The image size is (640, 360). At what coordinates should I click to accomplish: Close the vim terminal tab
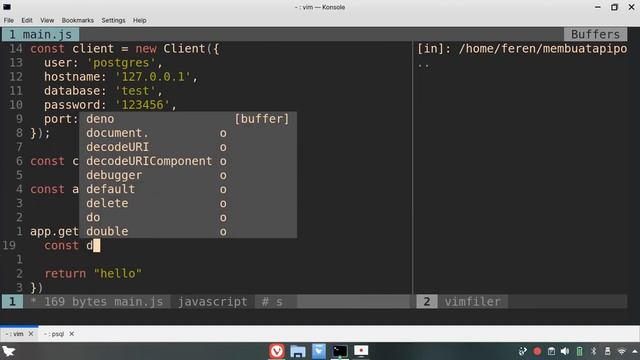[31, 334]
